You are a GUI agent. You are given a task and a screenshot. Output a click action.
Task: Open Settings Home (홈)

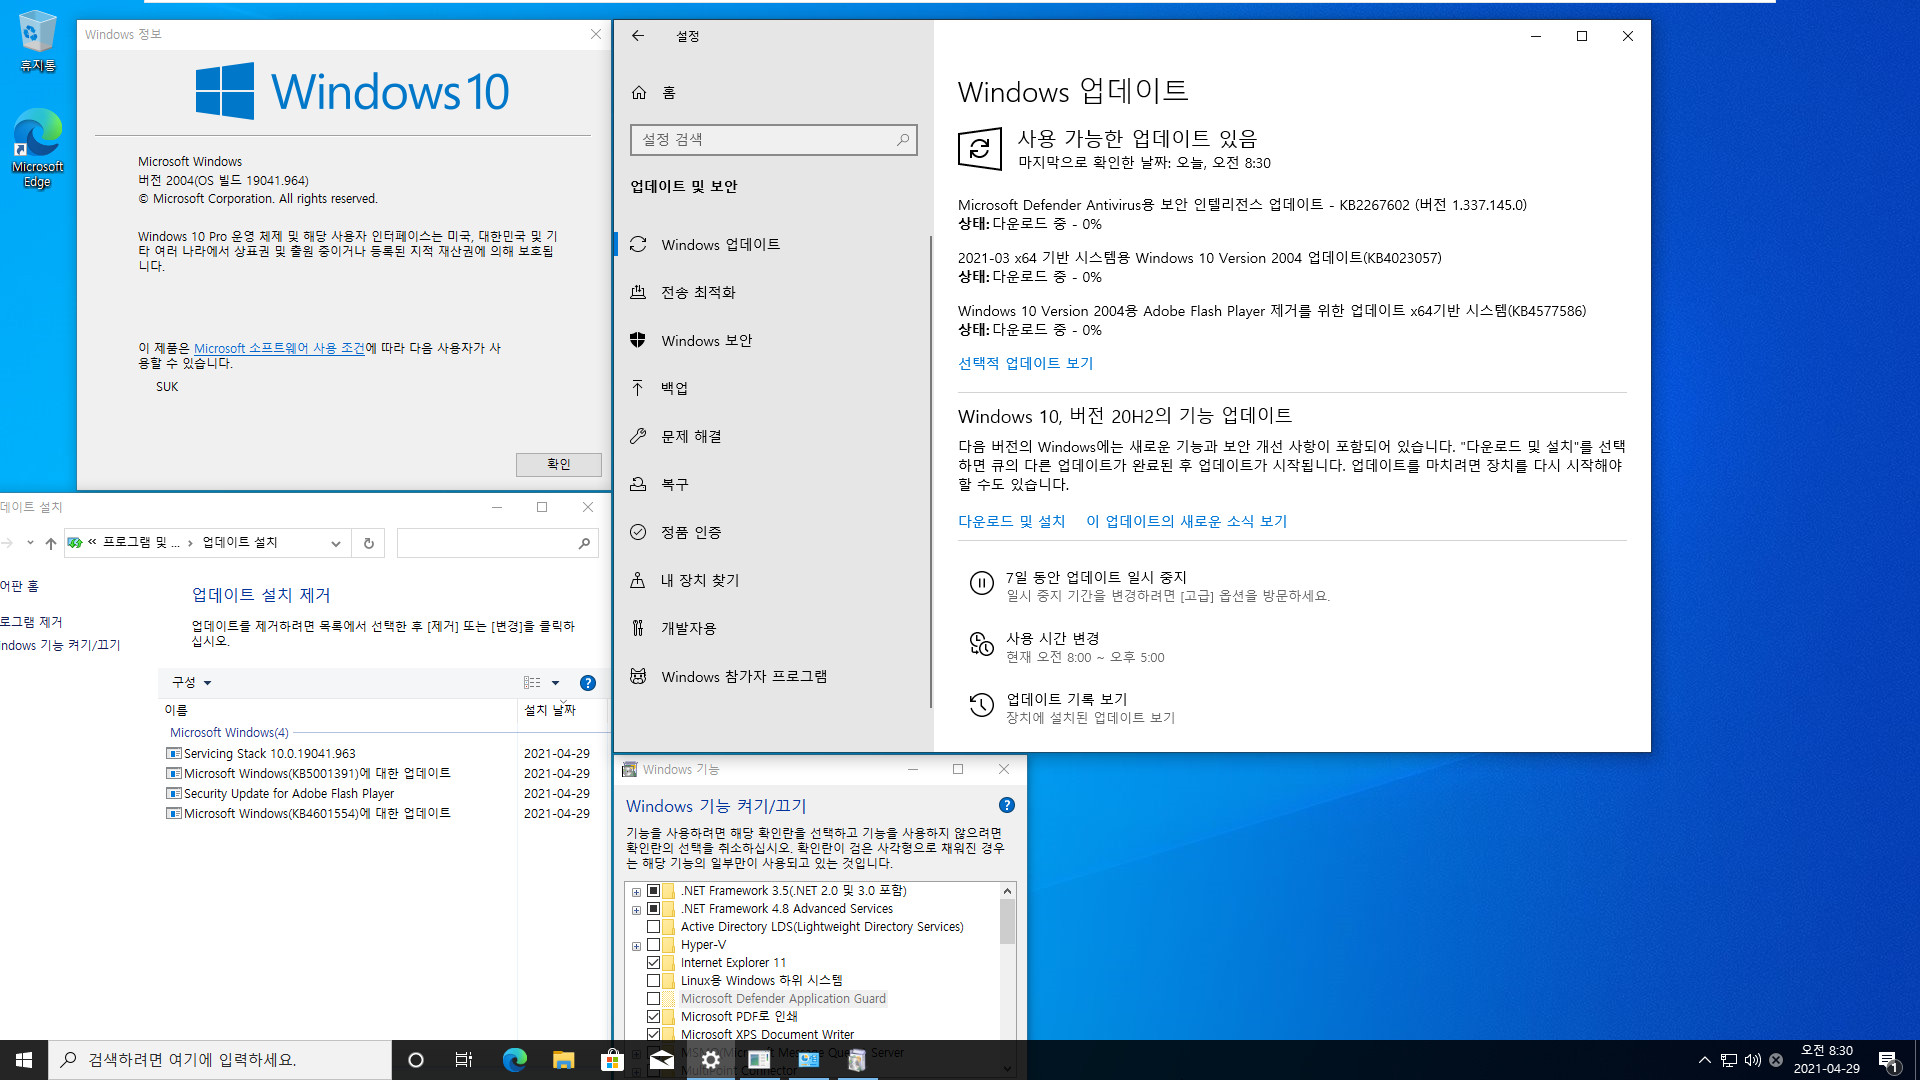pos(654,92)
